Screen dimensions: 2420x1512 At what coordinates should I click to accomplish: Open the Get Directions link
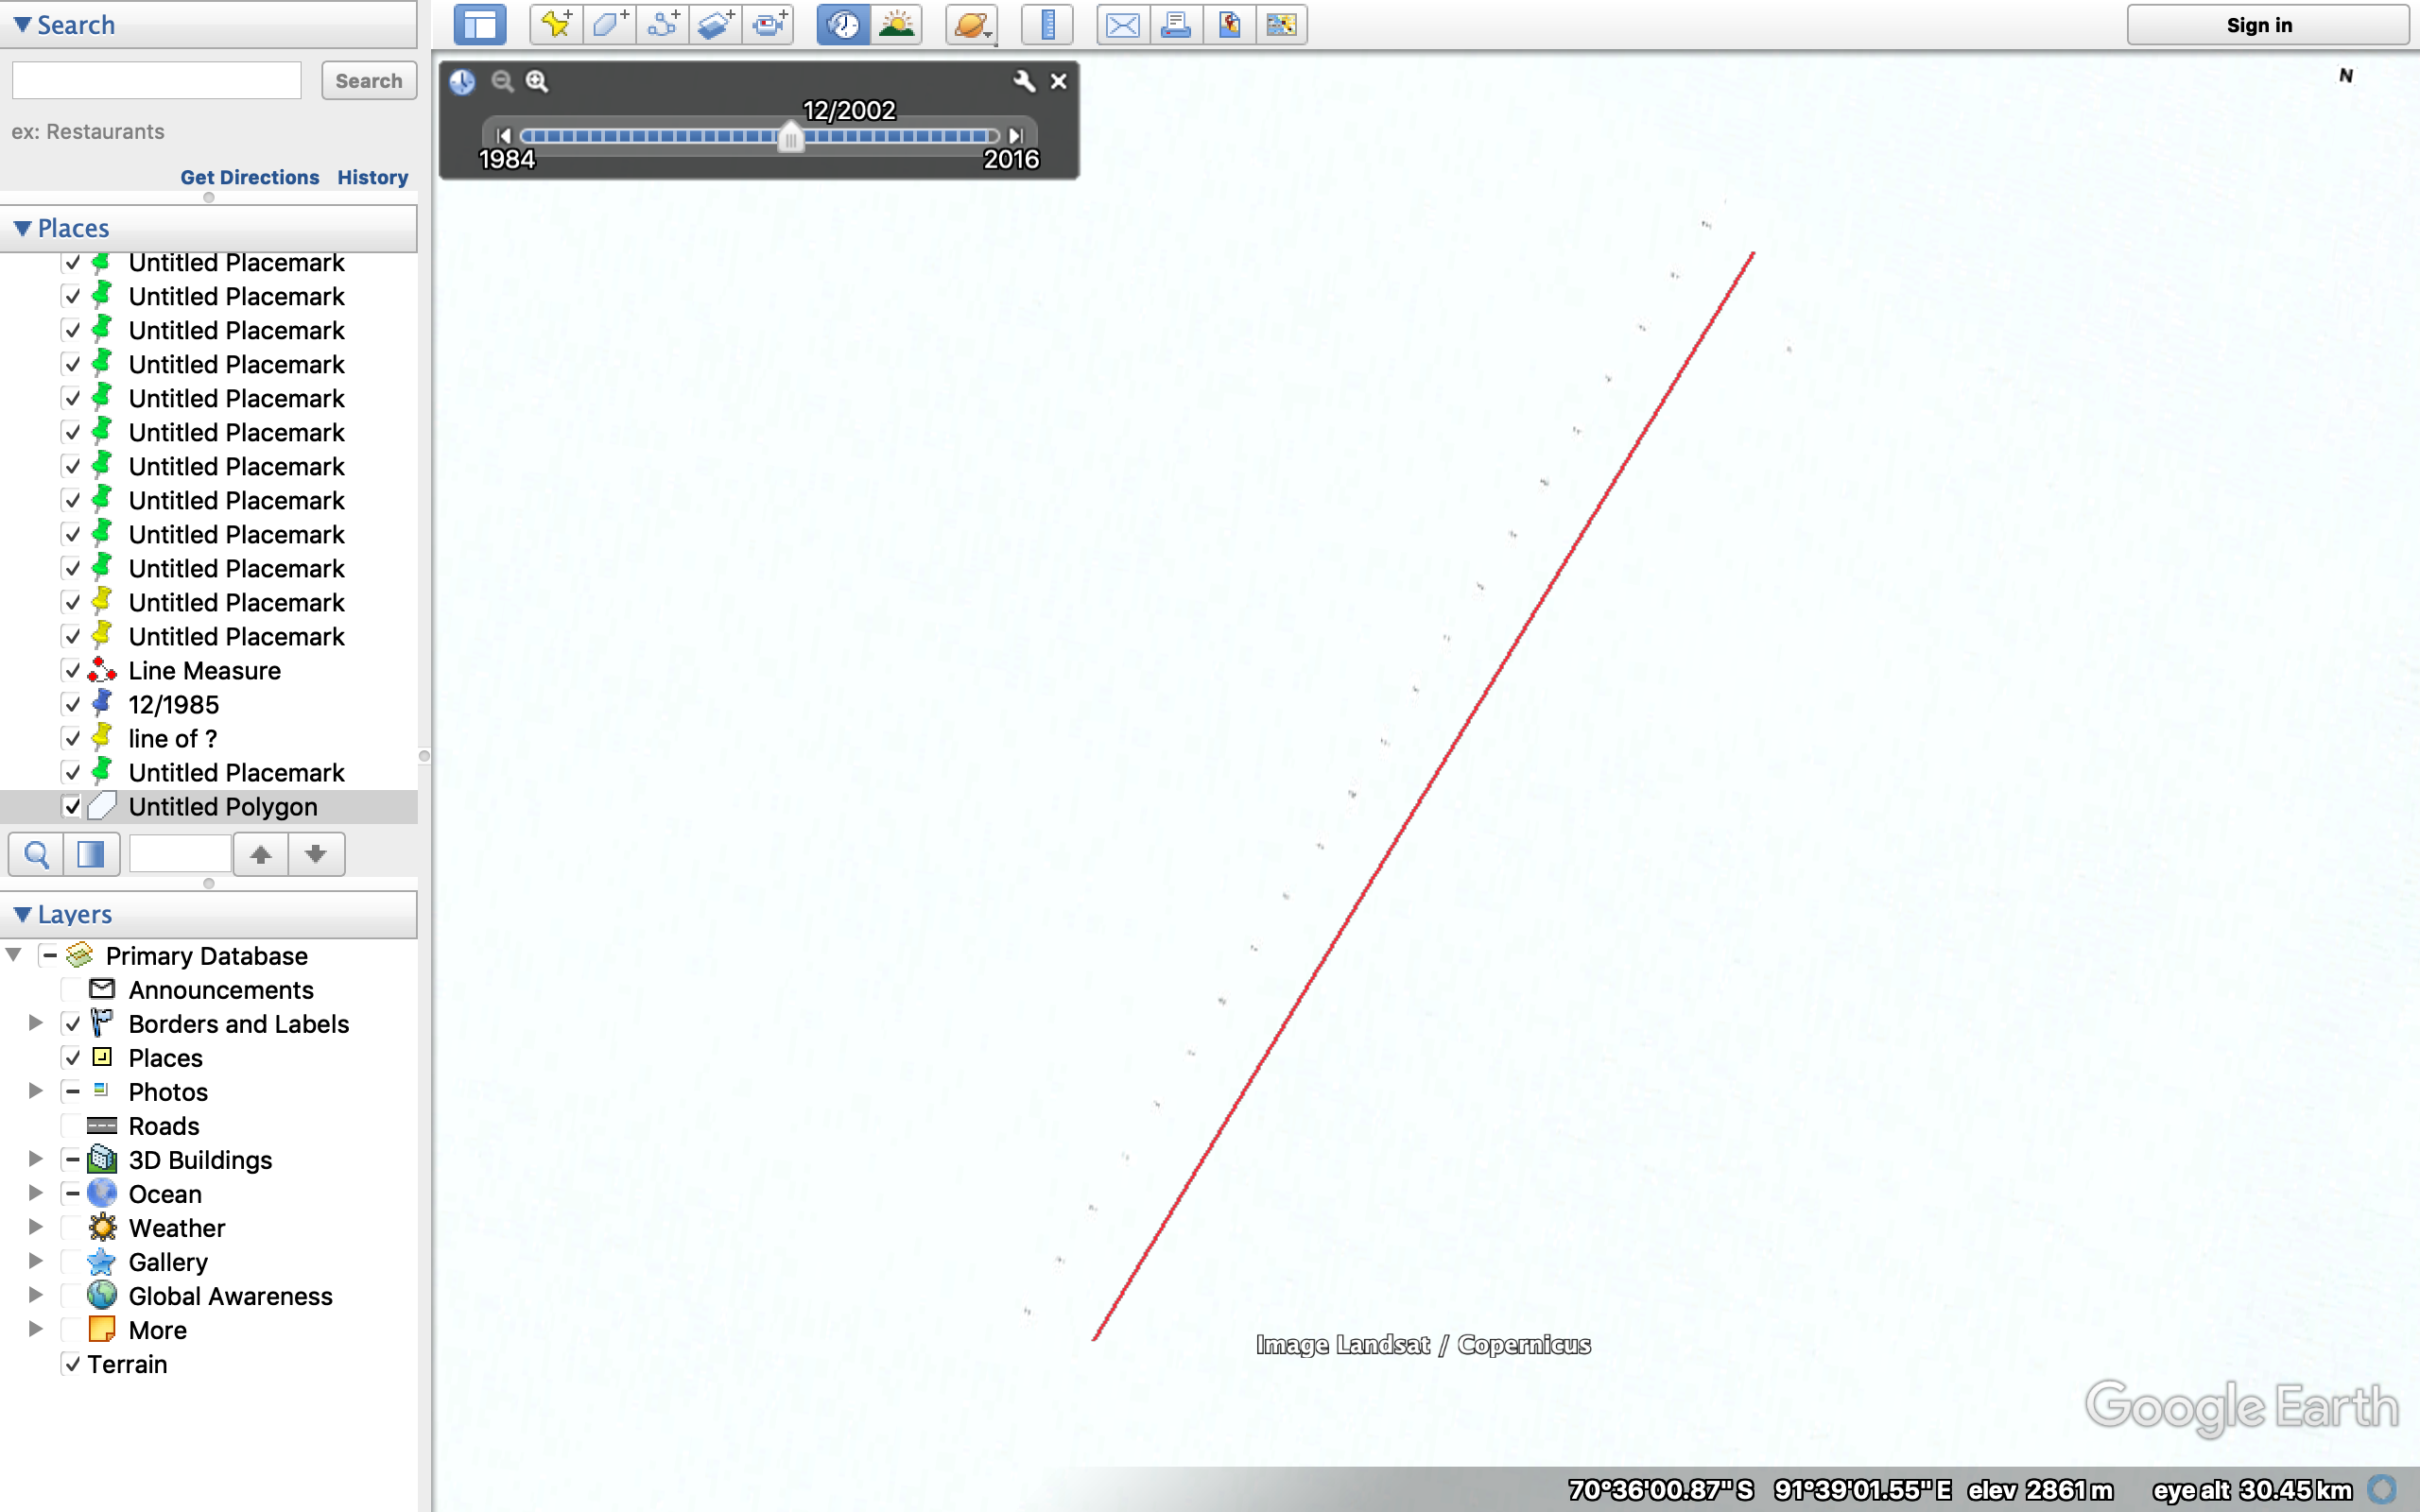tap(249, 177)
